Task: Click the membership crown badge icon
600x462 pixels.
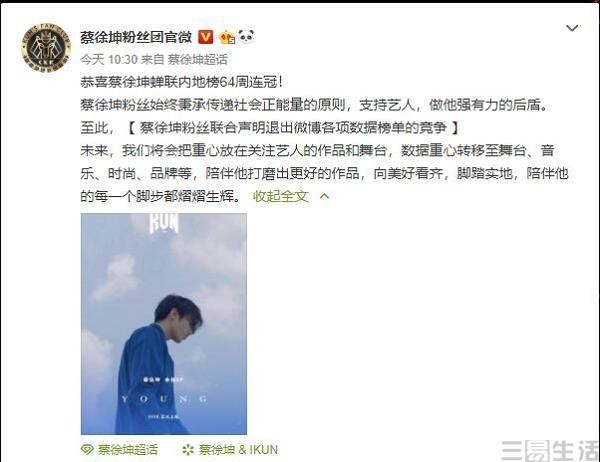Action: pos(227,37)
